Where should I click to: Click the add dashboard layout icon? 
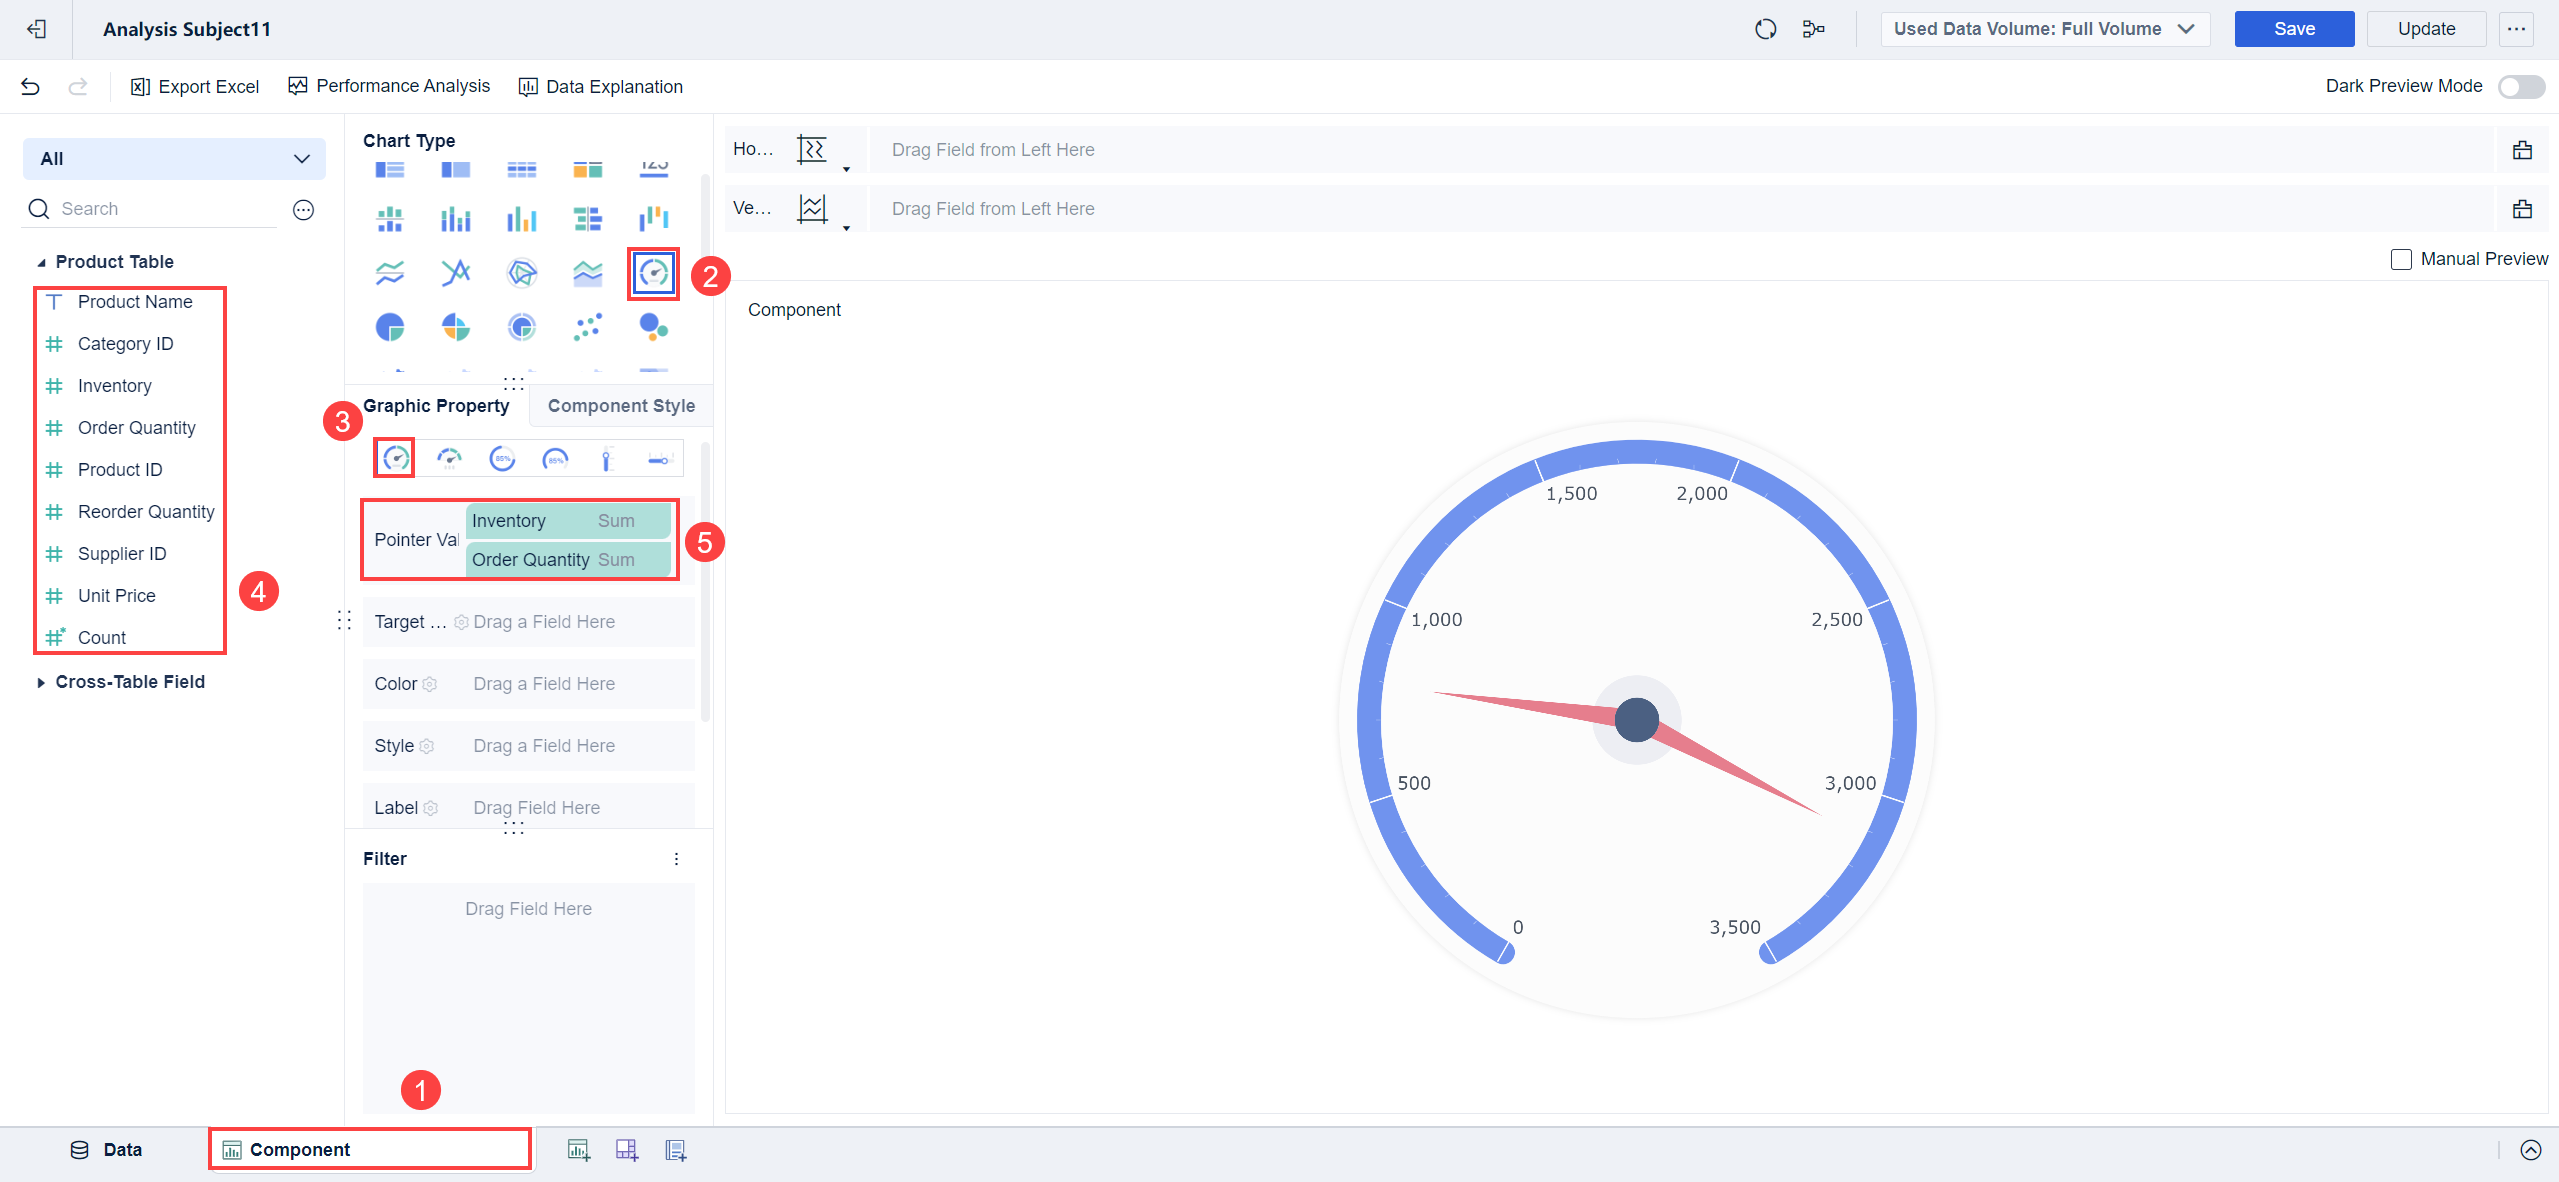[626, 1149]
